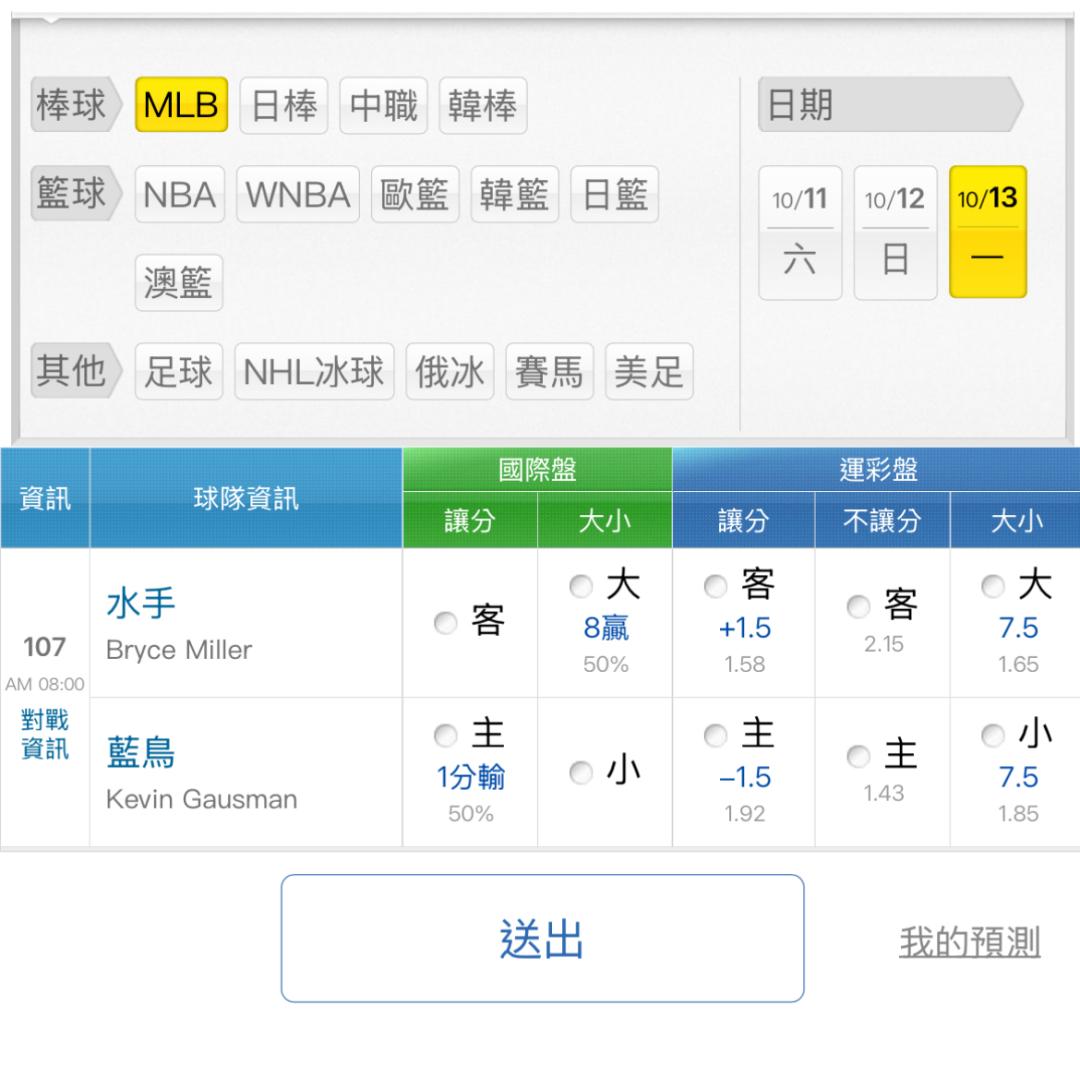The image size is (1080, 1077).
Task: Select 運彩盤 客 +1.5 radio option
Action: tap(715, 586)
